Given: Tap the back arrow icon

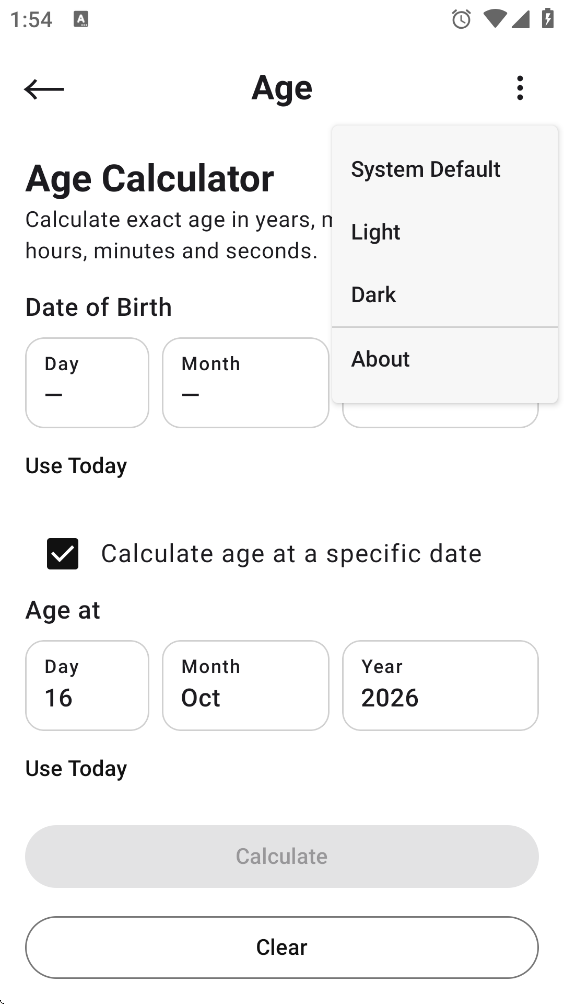Looking at the screenshot, I should pos(44,88).
